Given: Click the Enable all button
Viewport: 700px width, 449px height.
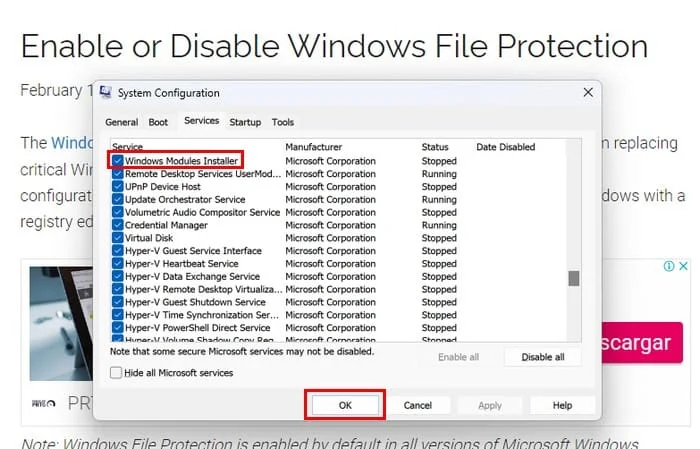Looking at the screenshot, I should point(458,357).
